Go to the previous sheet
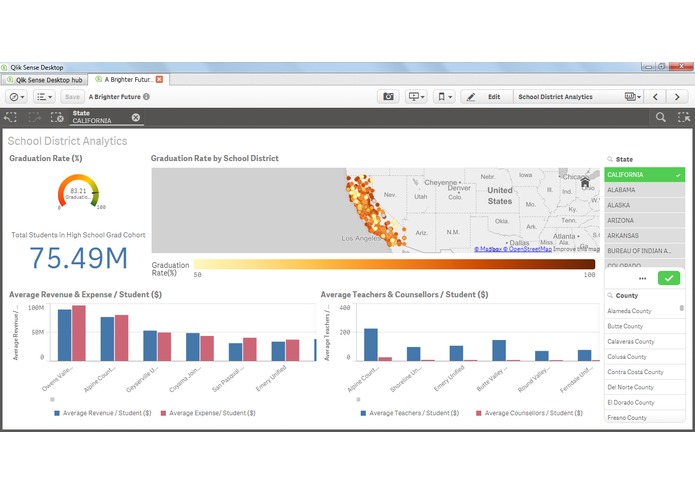The height and width of the screenshot is (494, 695). [655, 97]
